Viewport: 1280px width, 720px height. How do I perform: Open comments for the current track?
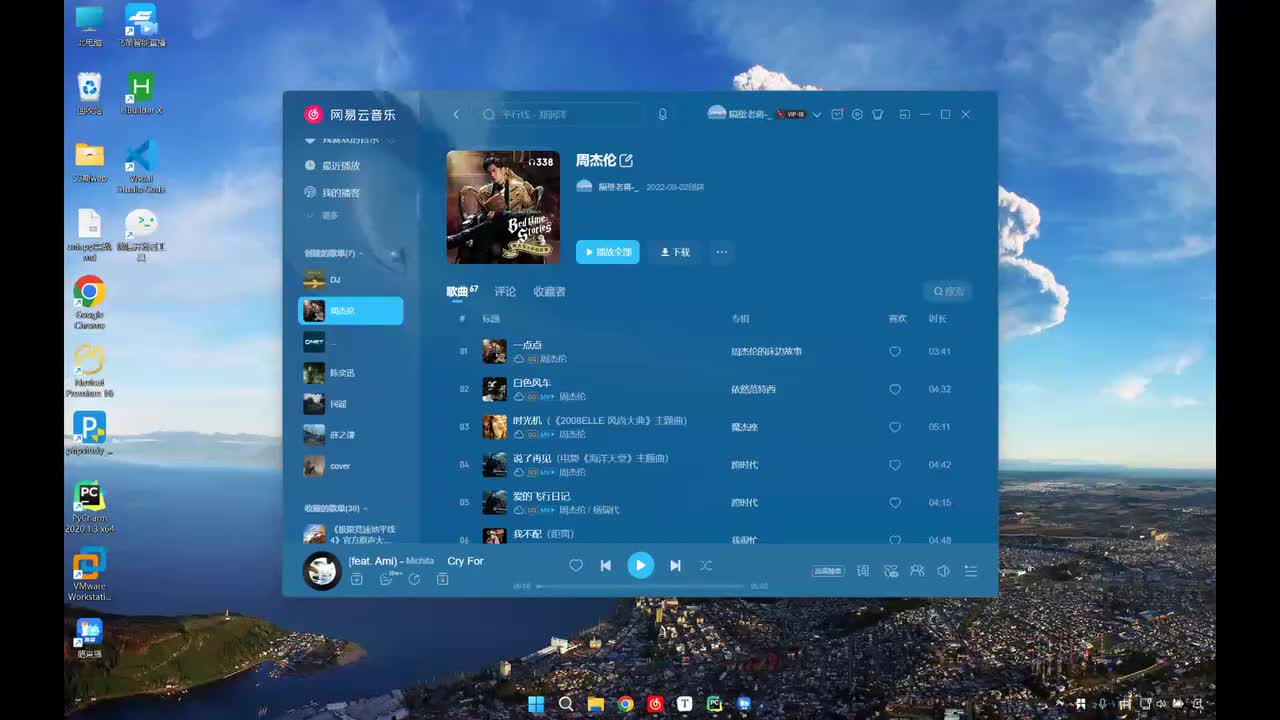point(386,579)
